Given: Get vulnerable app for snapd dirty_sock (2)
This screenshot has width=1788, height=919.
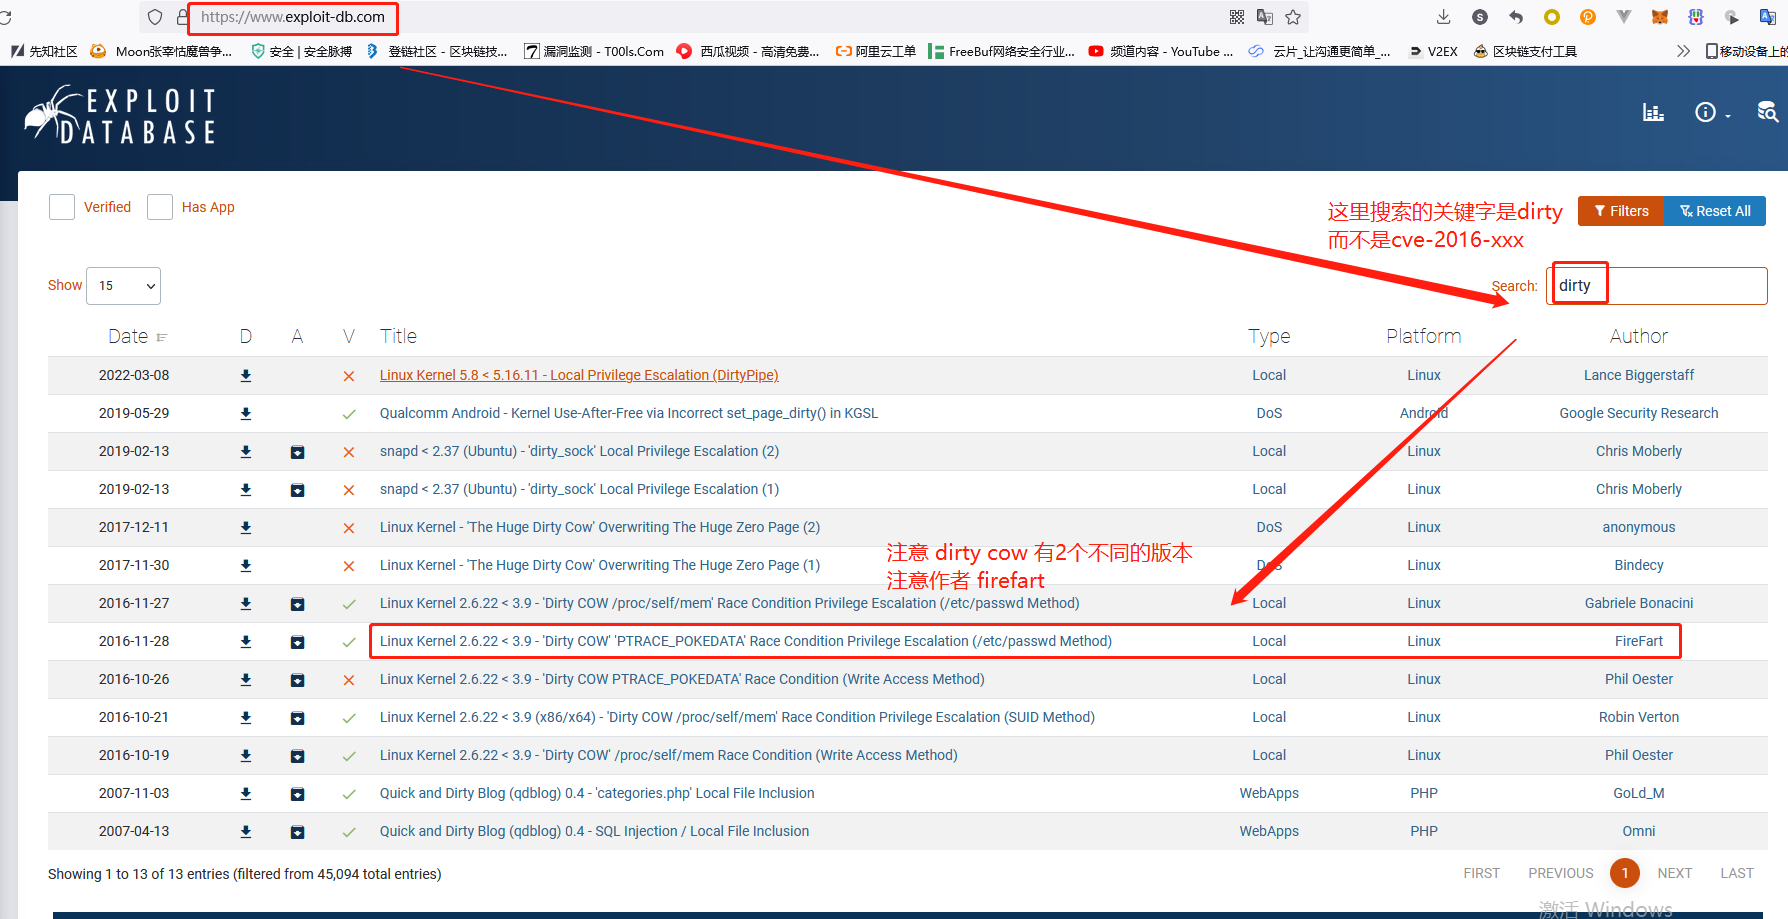Looking at the screenshot, I should [x=297, y=452].
